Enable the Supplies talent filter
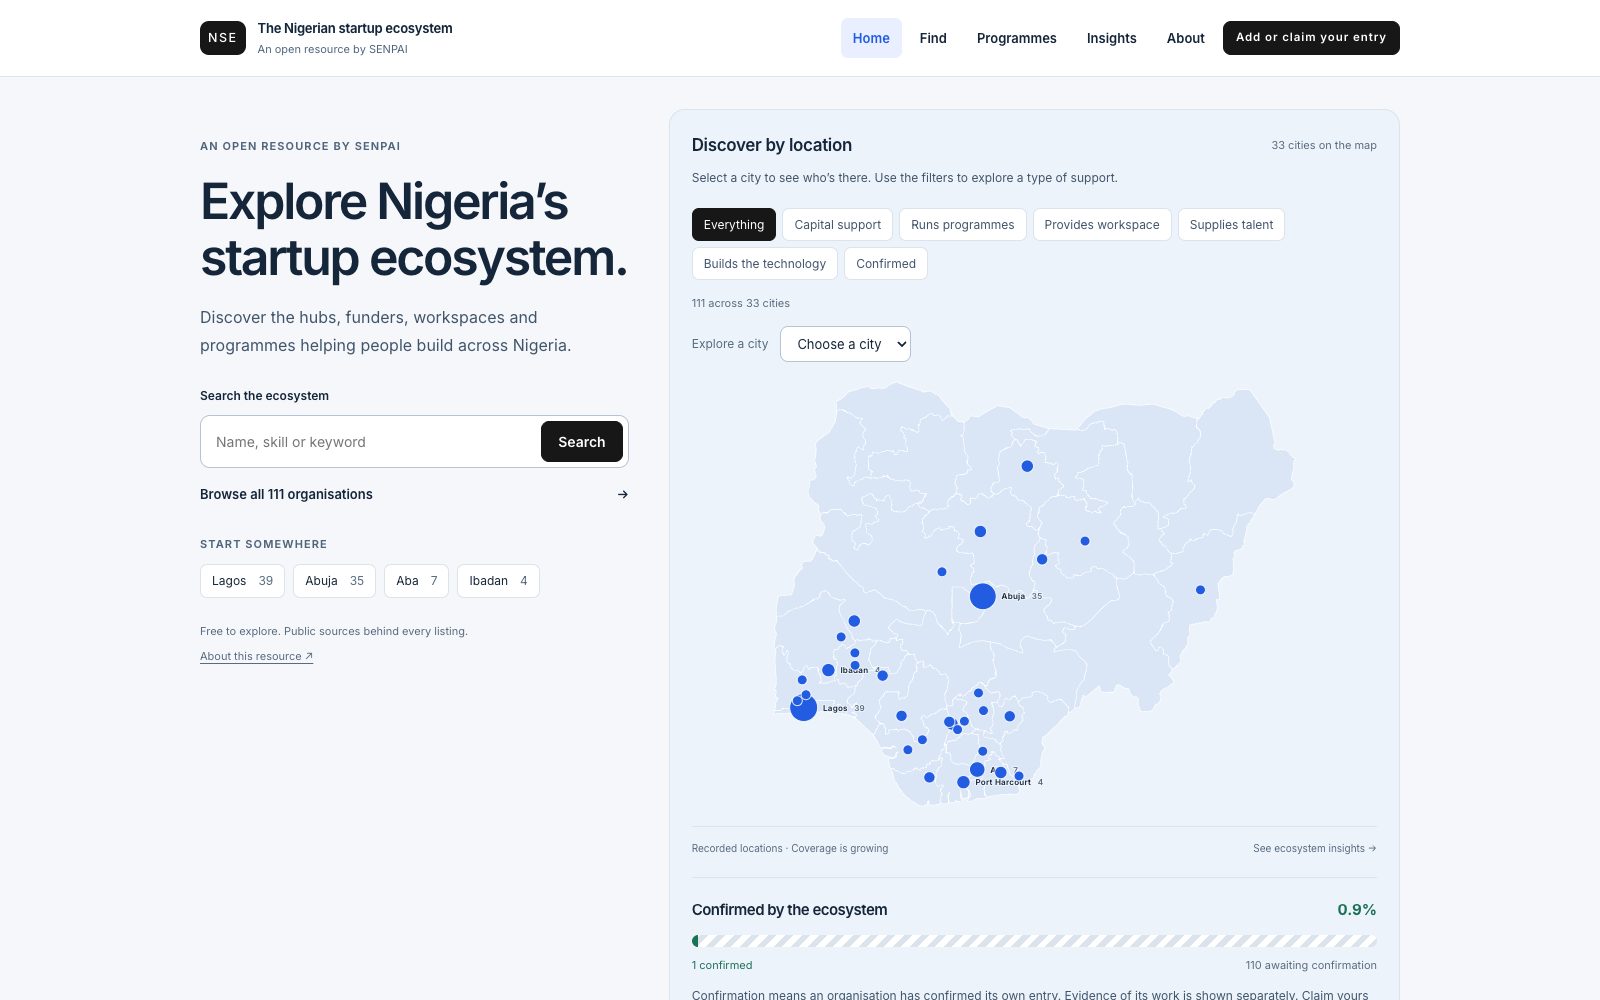The width and height of the screenshot is (1600, 1000). click(x=1231, y=224)
